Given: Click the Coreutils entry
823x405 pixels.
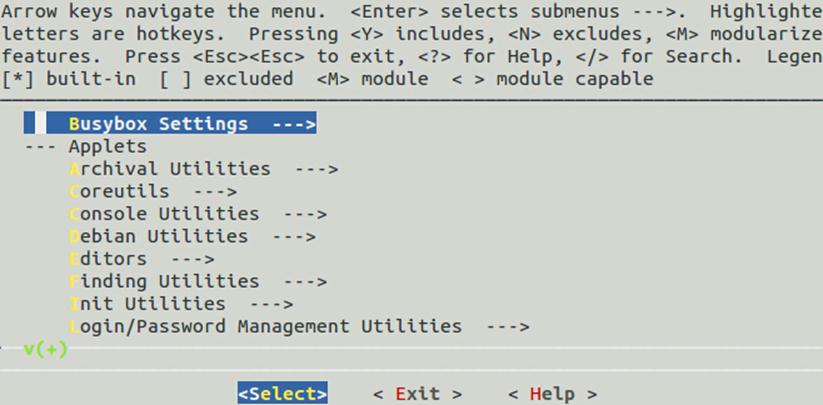Looking at the screenshot, I should [119, 190].
